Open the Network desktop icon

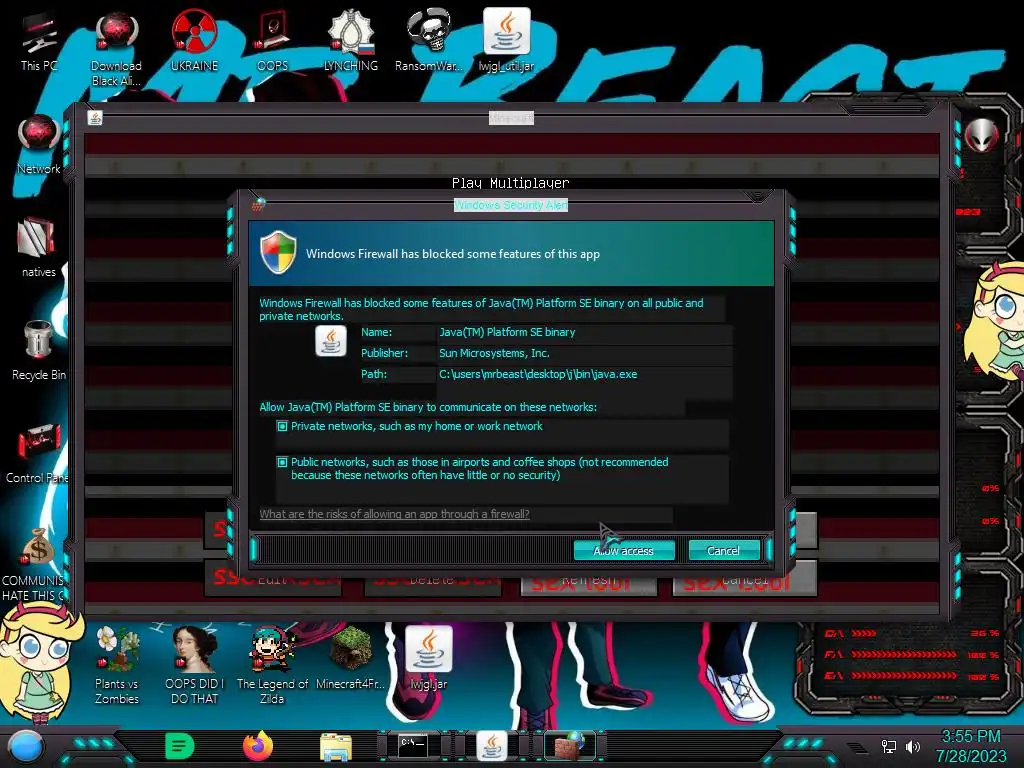(39, 145)
